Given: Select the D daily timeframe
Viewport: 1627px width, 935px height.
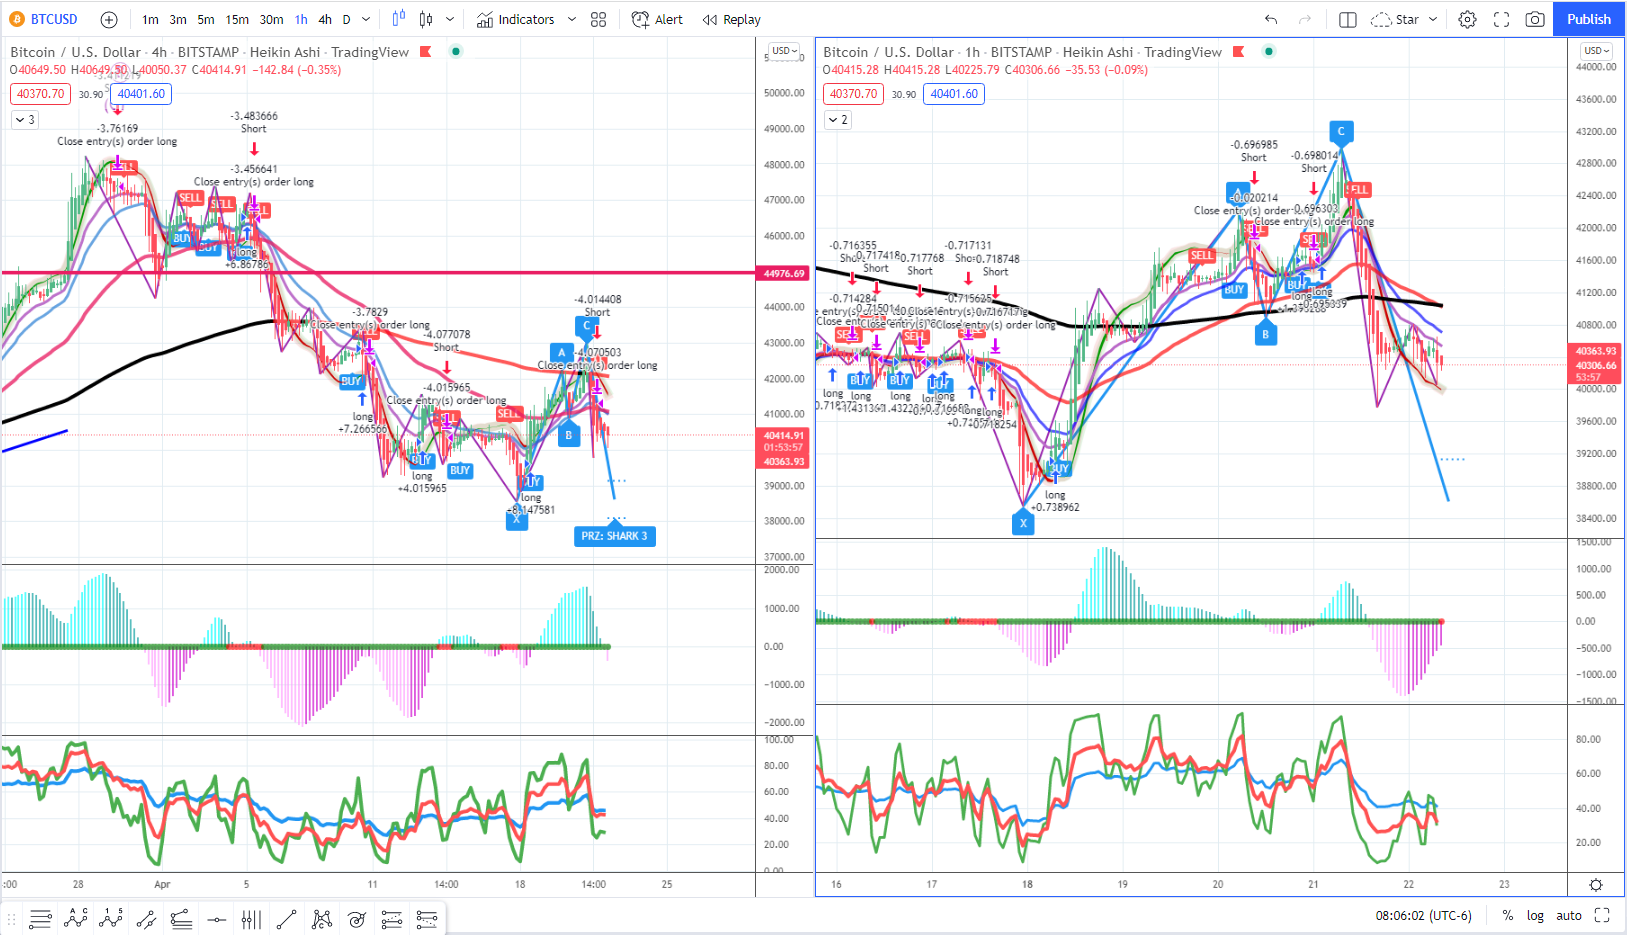Looking at the screenshot, I should (346, 19).
